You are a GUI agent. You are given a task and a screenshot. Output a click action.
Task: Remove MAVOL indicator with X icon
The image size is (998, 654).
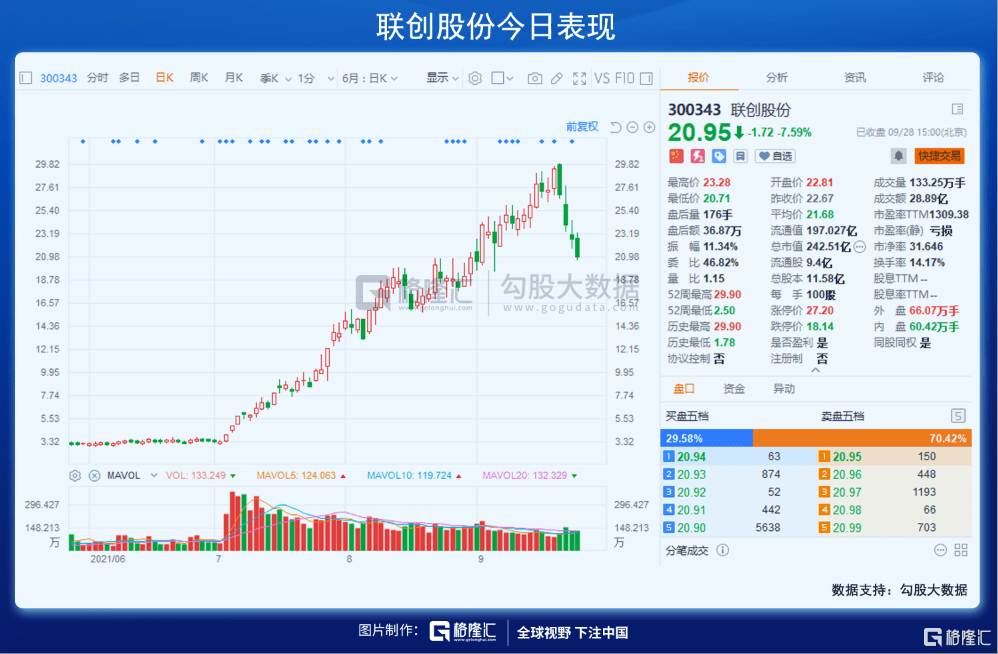[x=94, y=475]
